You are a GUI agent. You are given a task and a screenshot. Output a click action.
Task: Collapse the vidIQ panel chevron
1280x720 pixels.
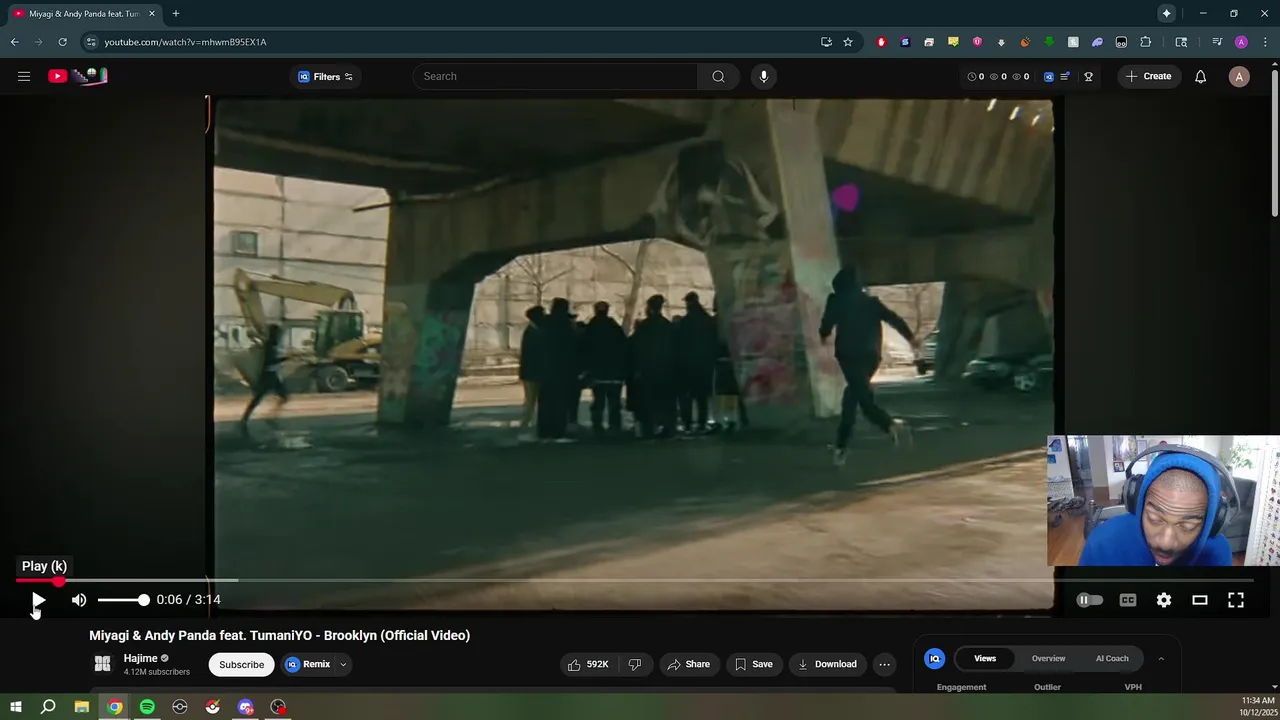pos(1161,659)
